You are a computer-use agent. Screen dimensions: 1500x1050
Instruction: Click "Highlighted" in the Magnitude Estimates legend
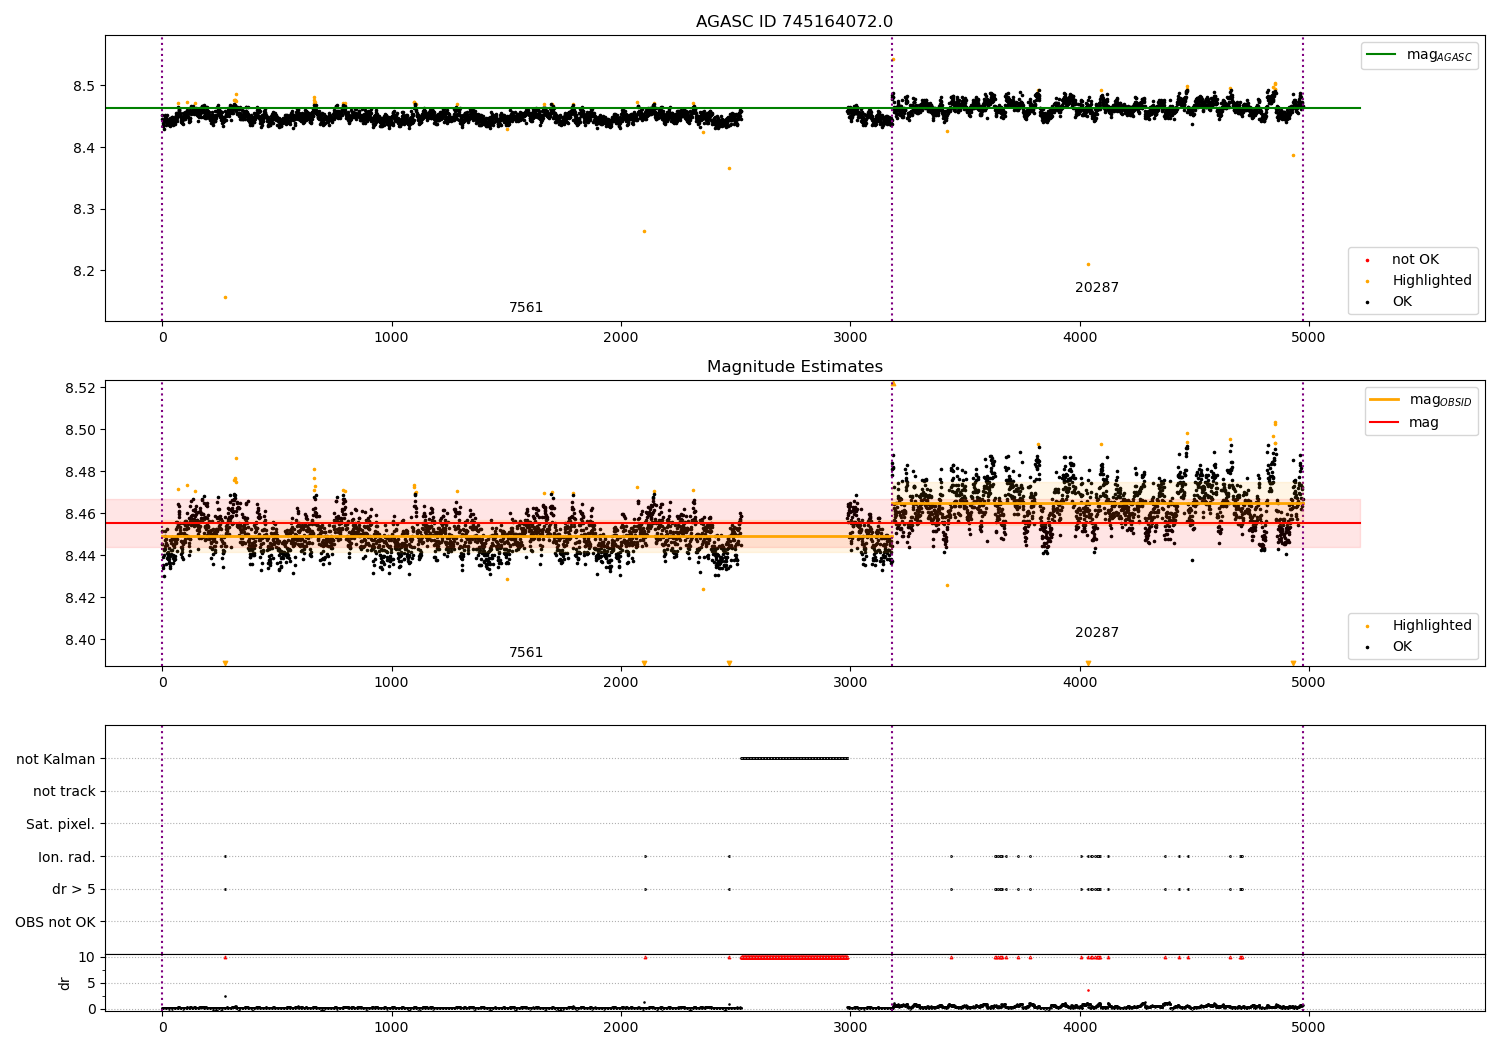click(x=1432, y=626)
